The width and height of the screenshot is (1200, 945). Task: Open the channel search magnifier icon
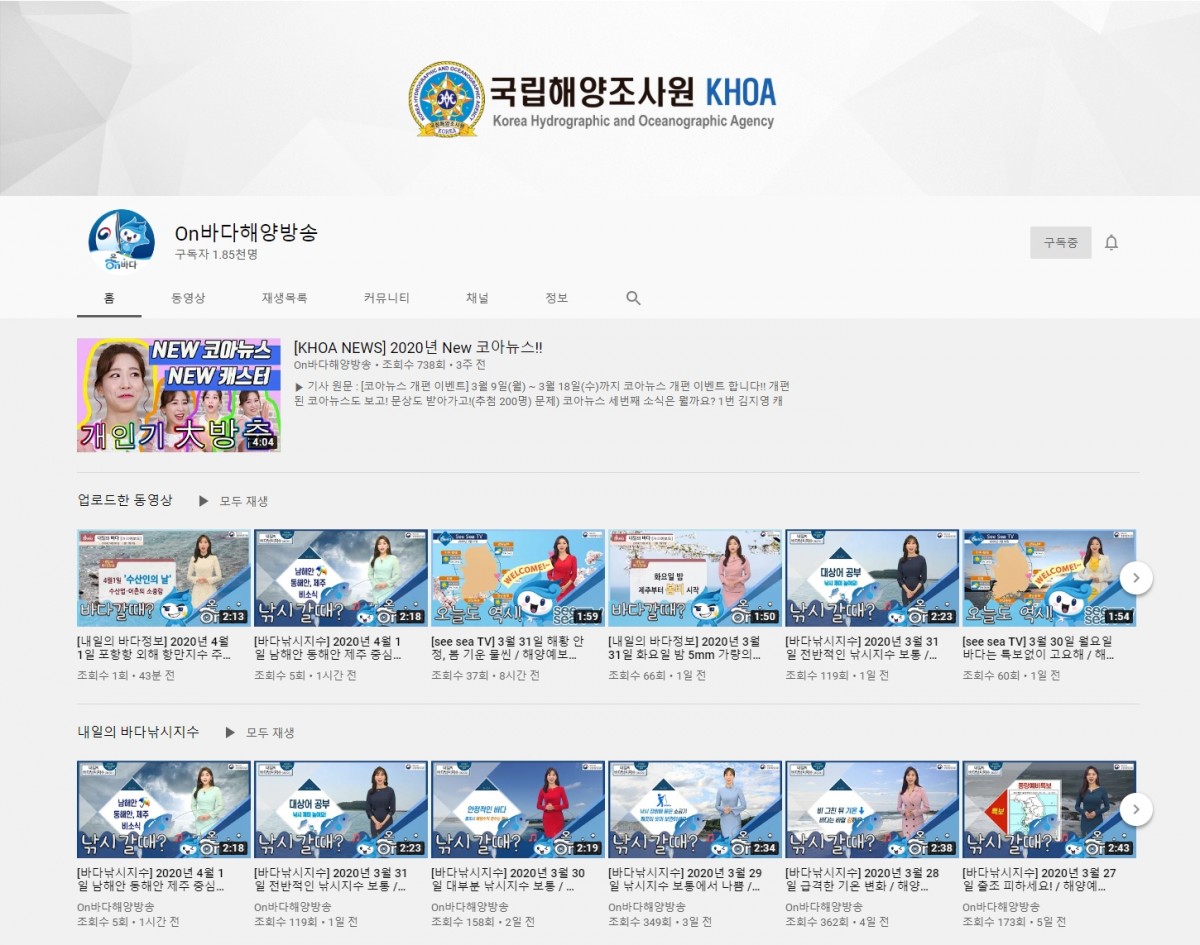[x=633, y=298]
